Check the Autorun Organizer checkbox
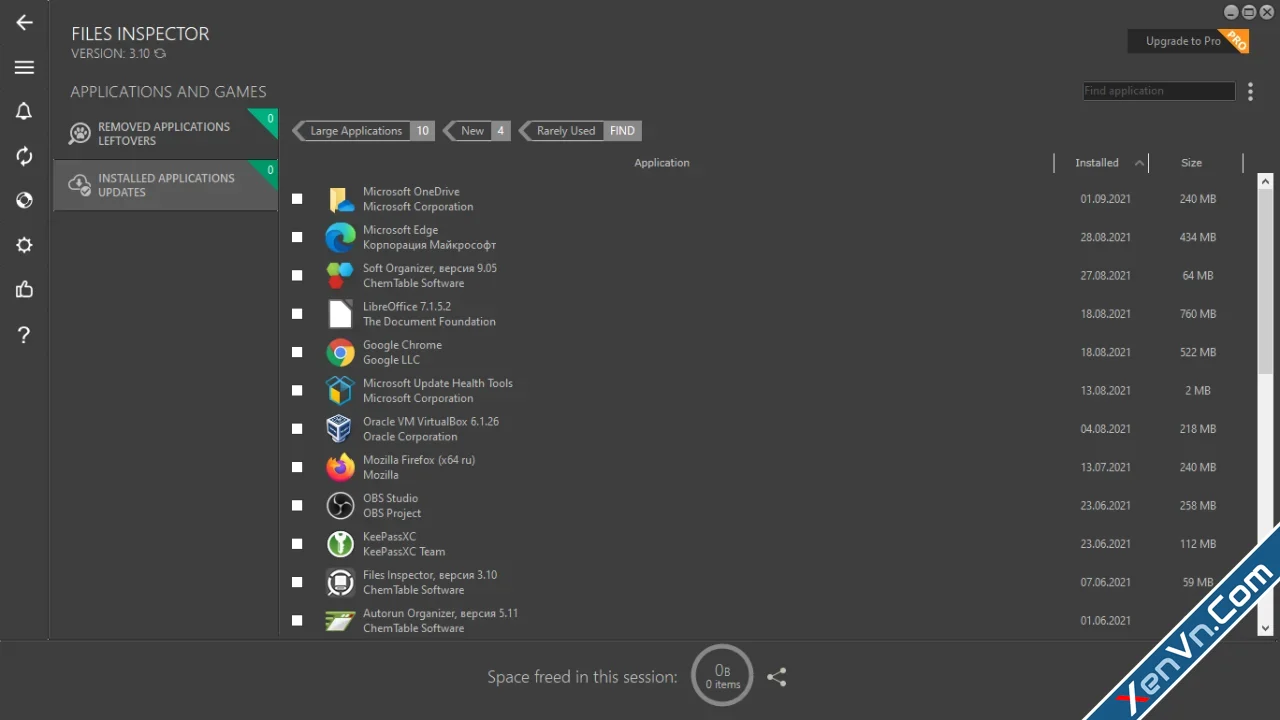The width and height of the screenshot is (1280, 720). pyautogui.click(x=297, y=620)
